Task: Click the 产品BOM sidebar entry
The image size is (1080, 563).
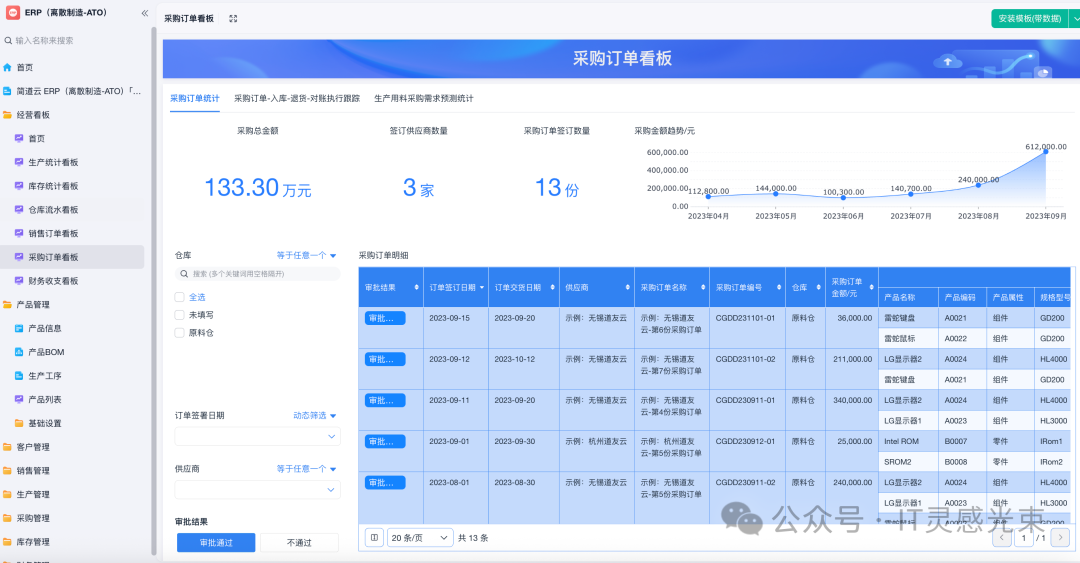Action: (44, 352)
